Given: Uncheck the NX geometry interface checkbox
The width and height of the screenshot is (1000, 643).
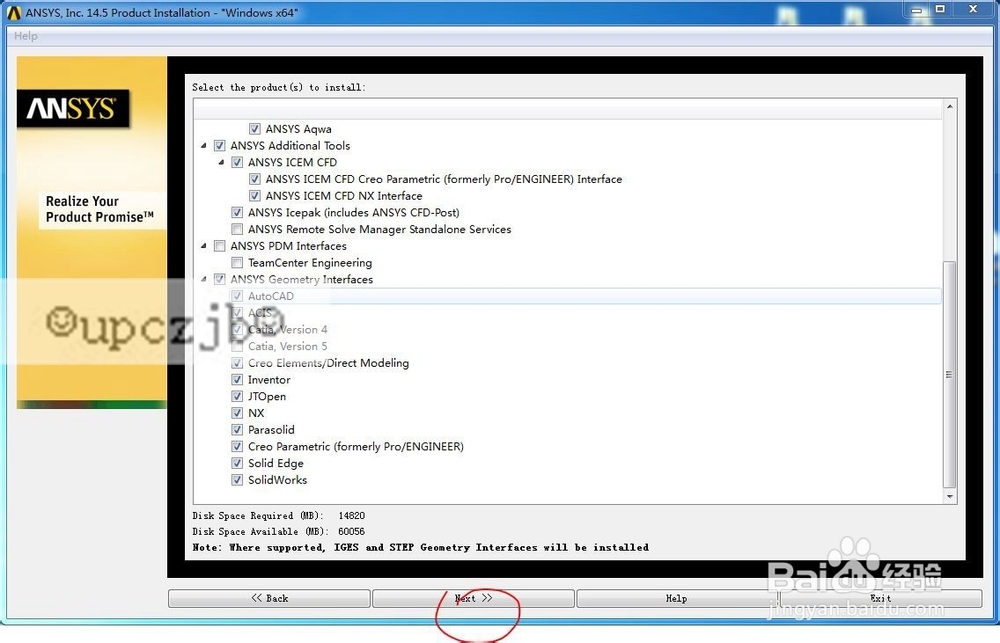Looking at the screenshot, I should 237,413.
